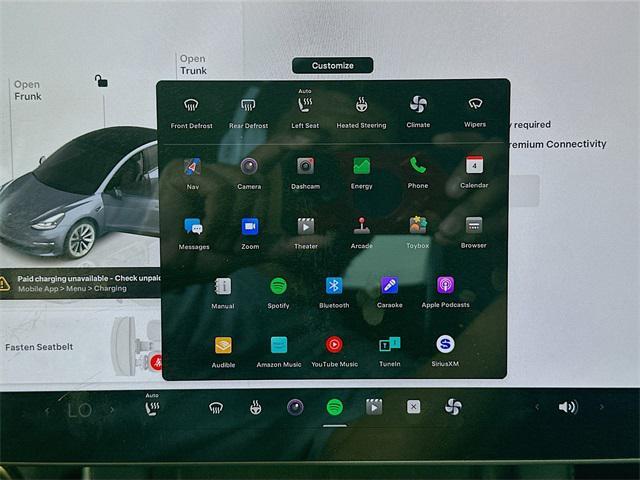Open Apple Podcasts
640x480 pixels.
[445, 292]
